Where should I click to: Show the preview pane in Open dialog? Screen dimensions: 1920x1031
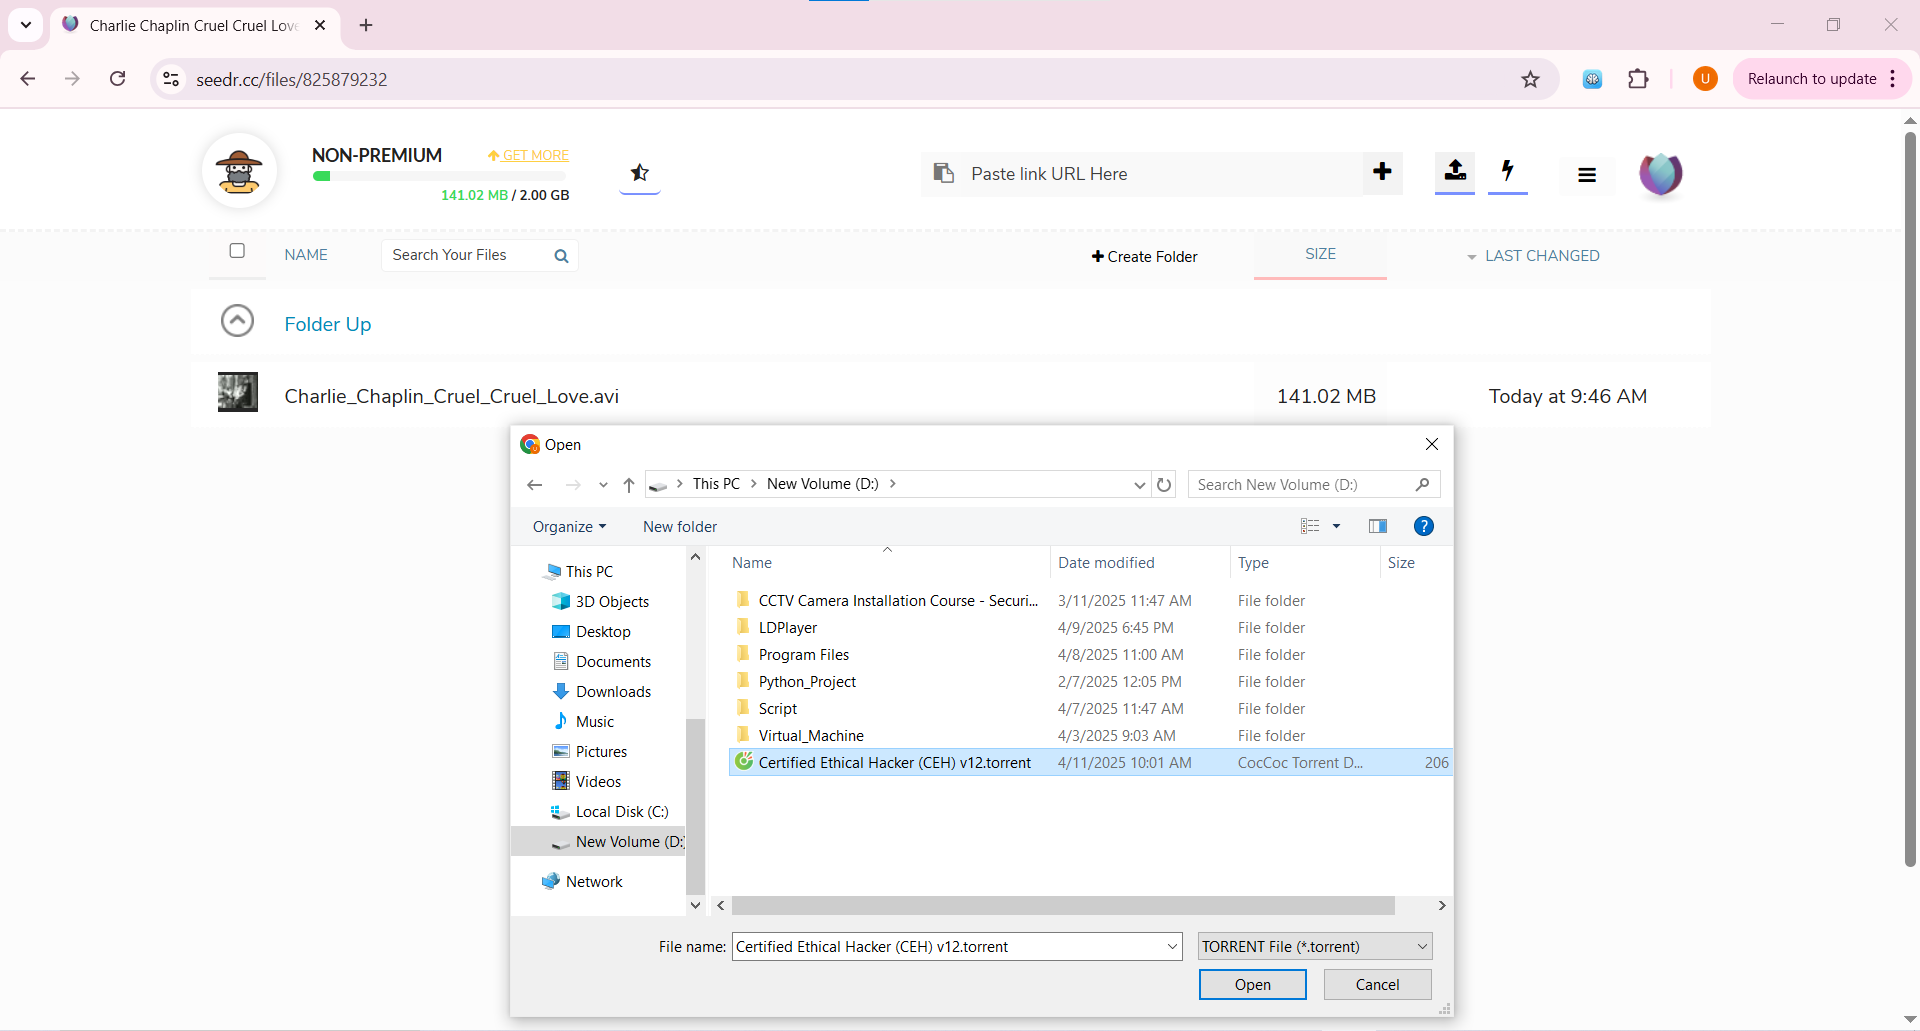(1378, 526)
